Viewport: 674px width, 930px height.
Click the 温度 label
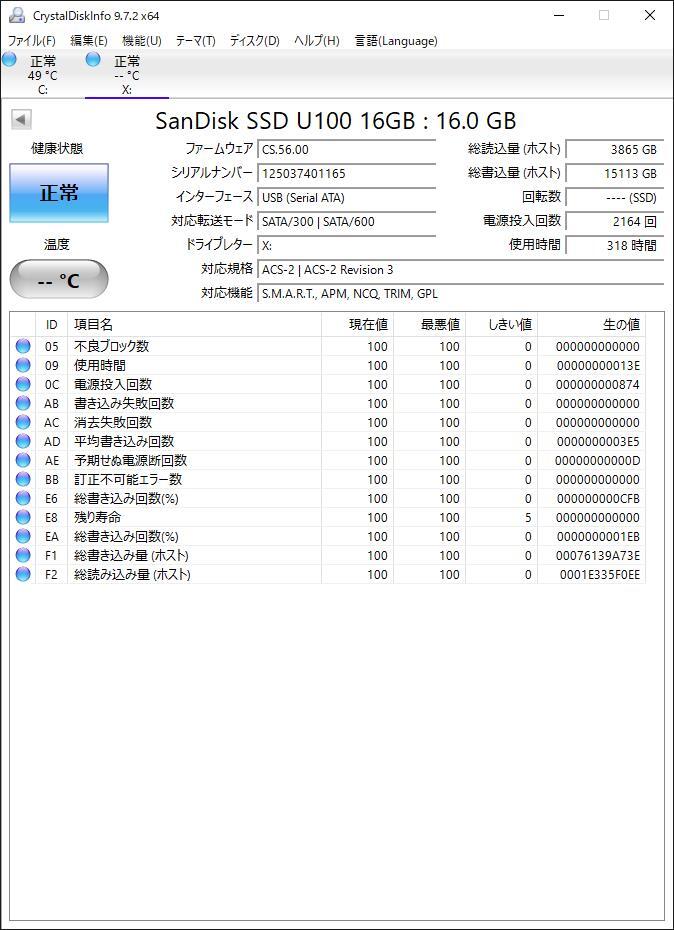coord(57,244)
